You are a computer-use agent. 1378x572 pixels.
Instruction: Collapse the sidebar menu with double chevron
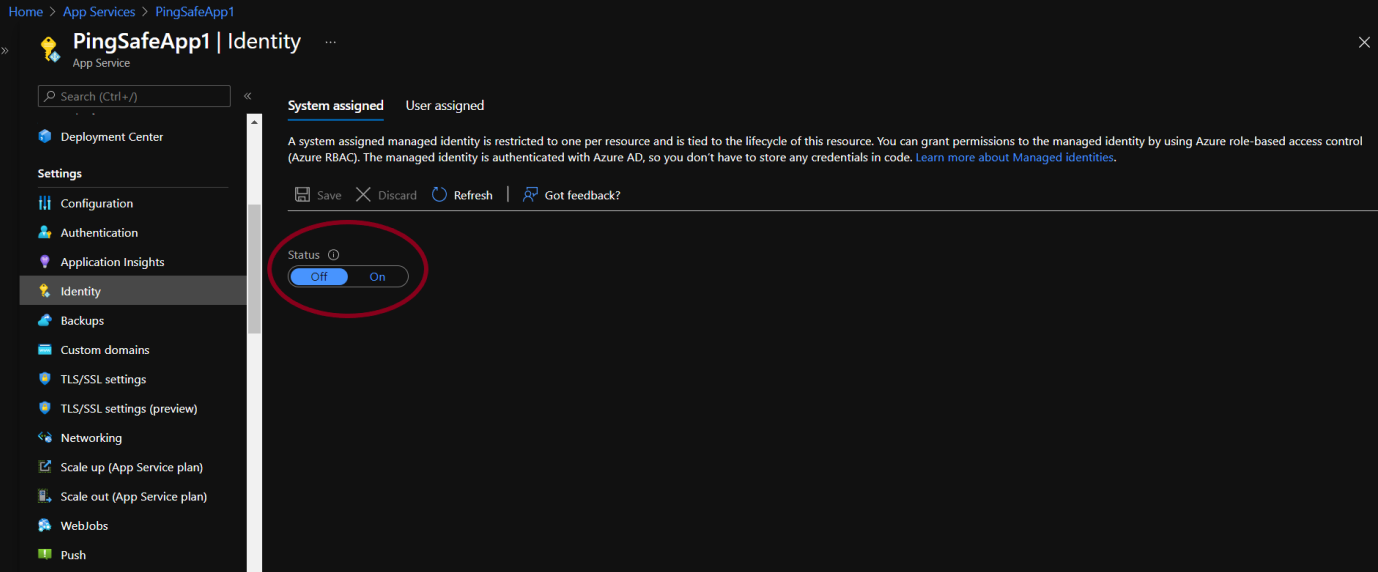click(x=248, y=96)
